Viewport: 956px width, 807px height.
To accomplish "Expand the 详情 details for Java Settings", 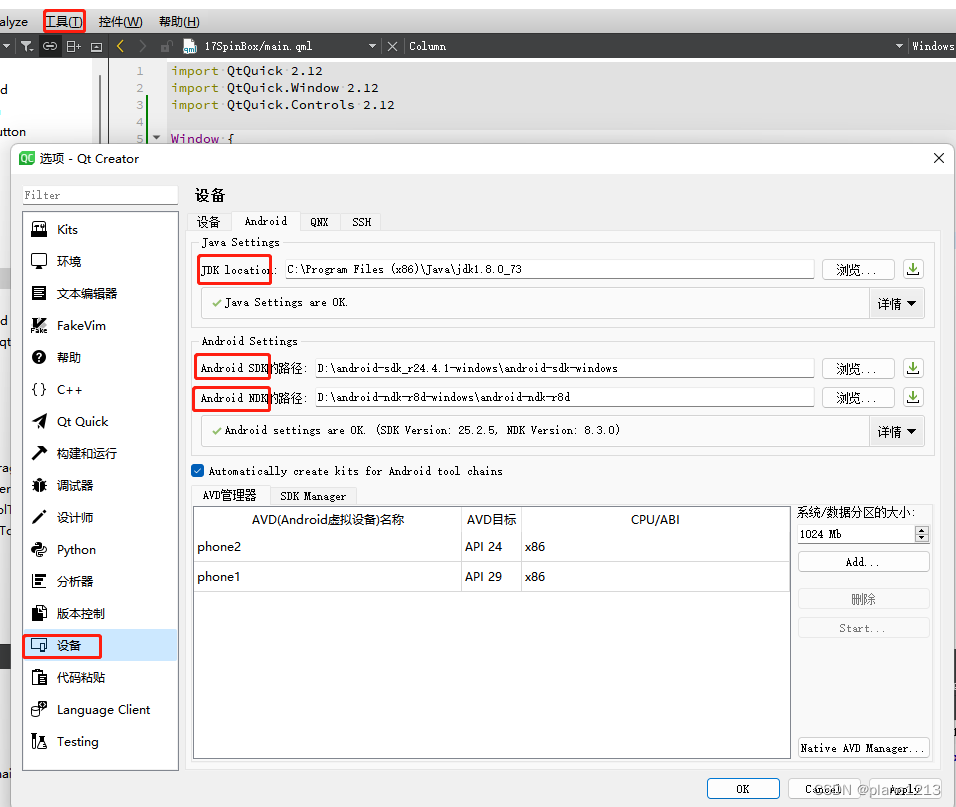I will tap(896, 302).
